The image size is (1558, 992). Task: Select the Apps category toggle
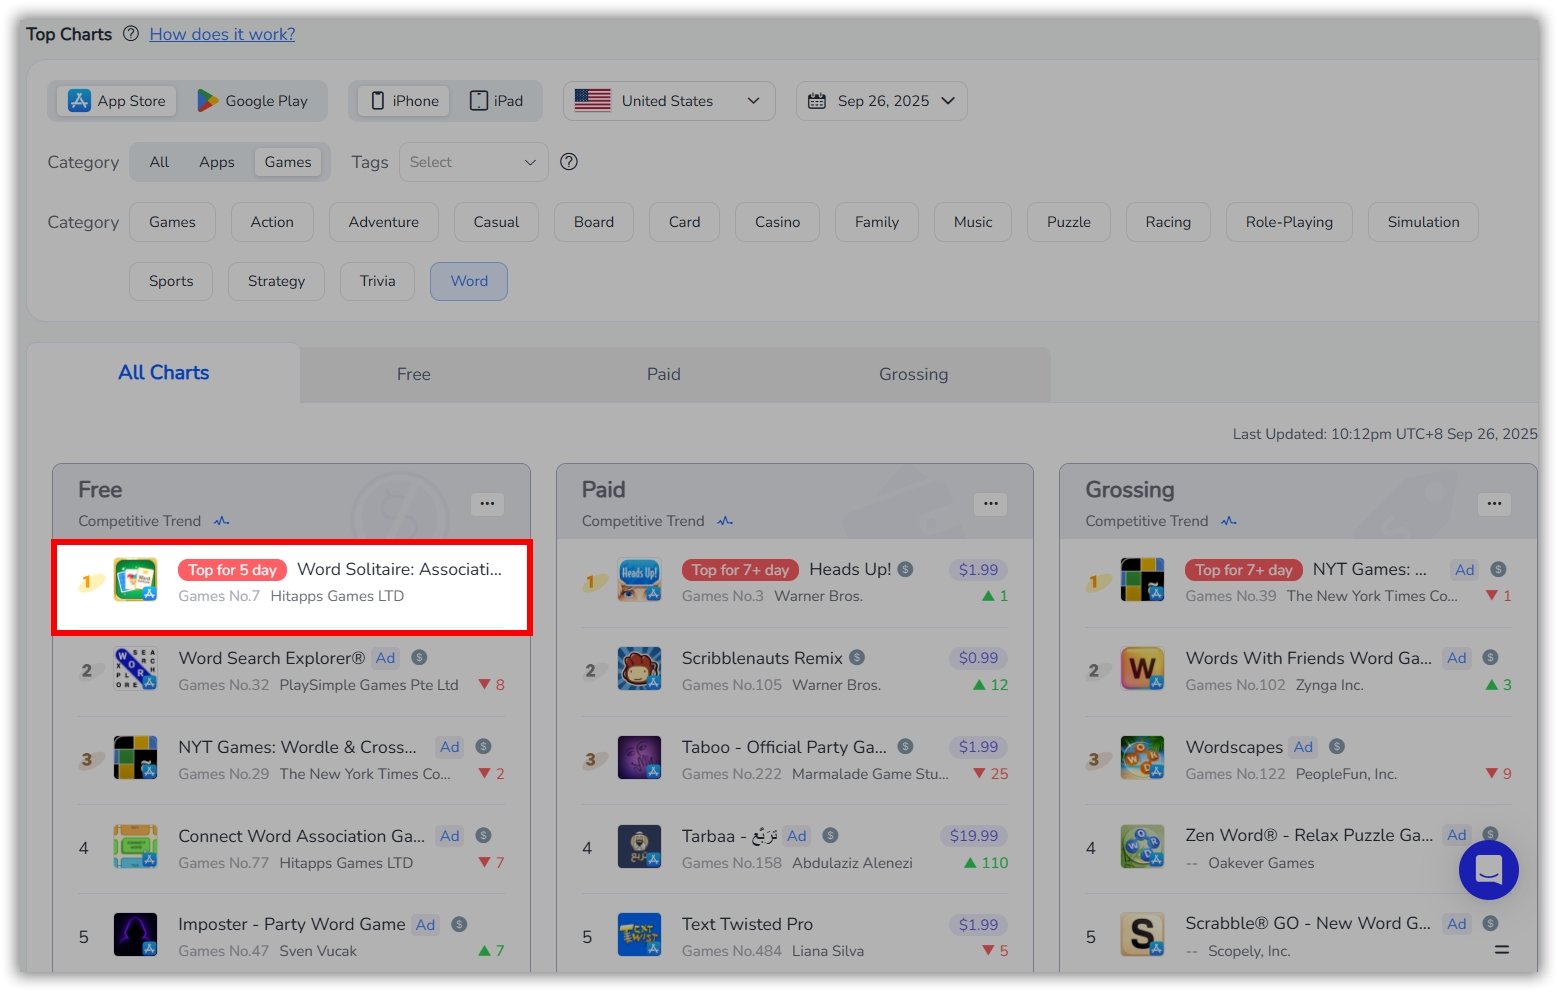point(216,162)
